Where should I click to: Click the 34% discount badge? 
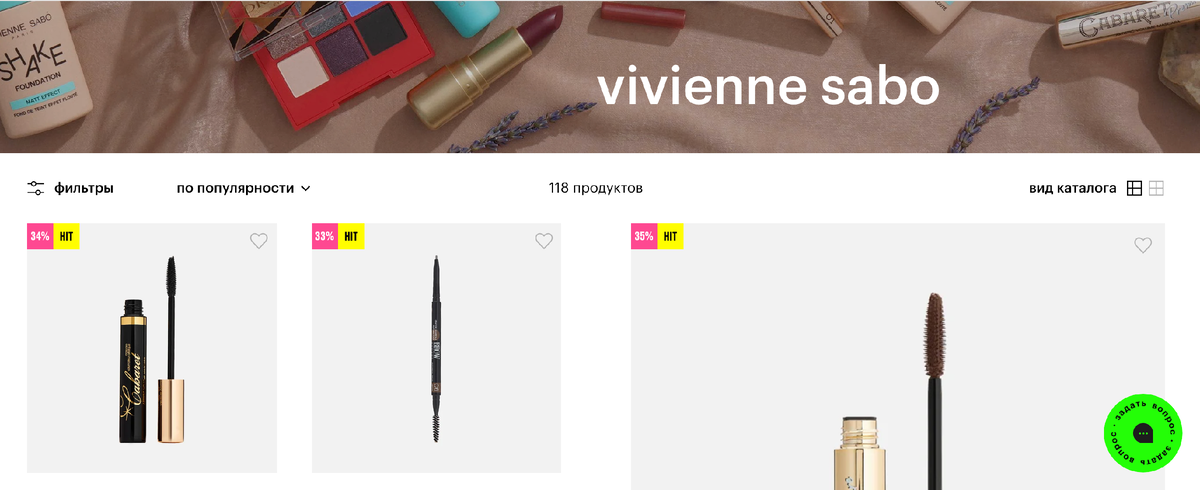[40, 237]
